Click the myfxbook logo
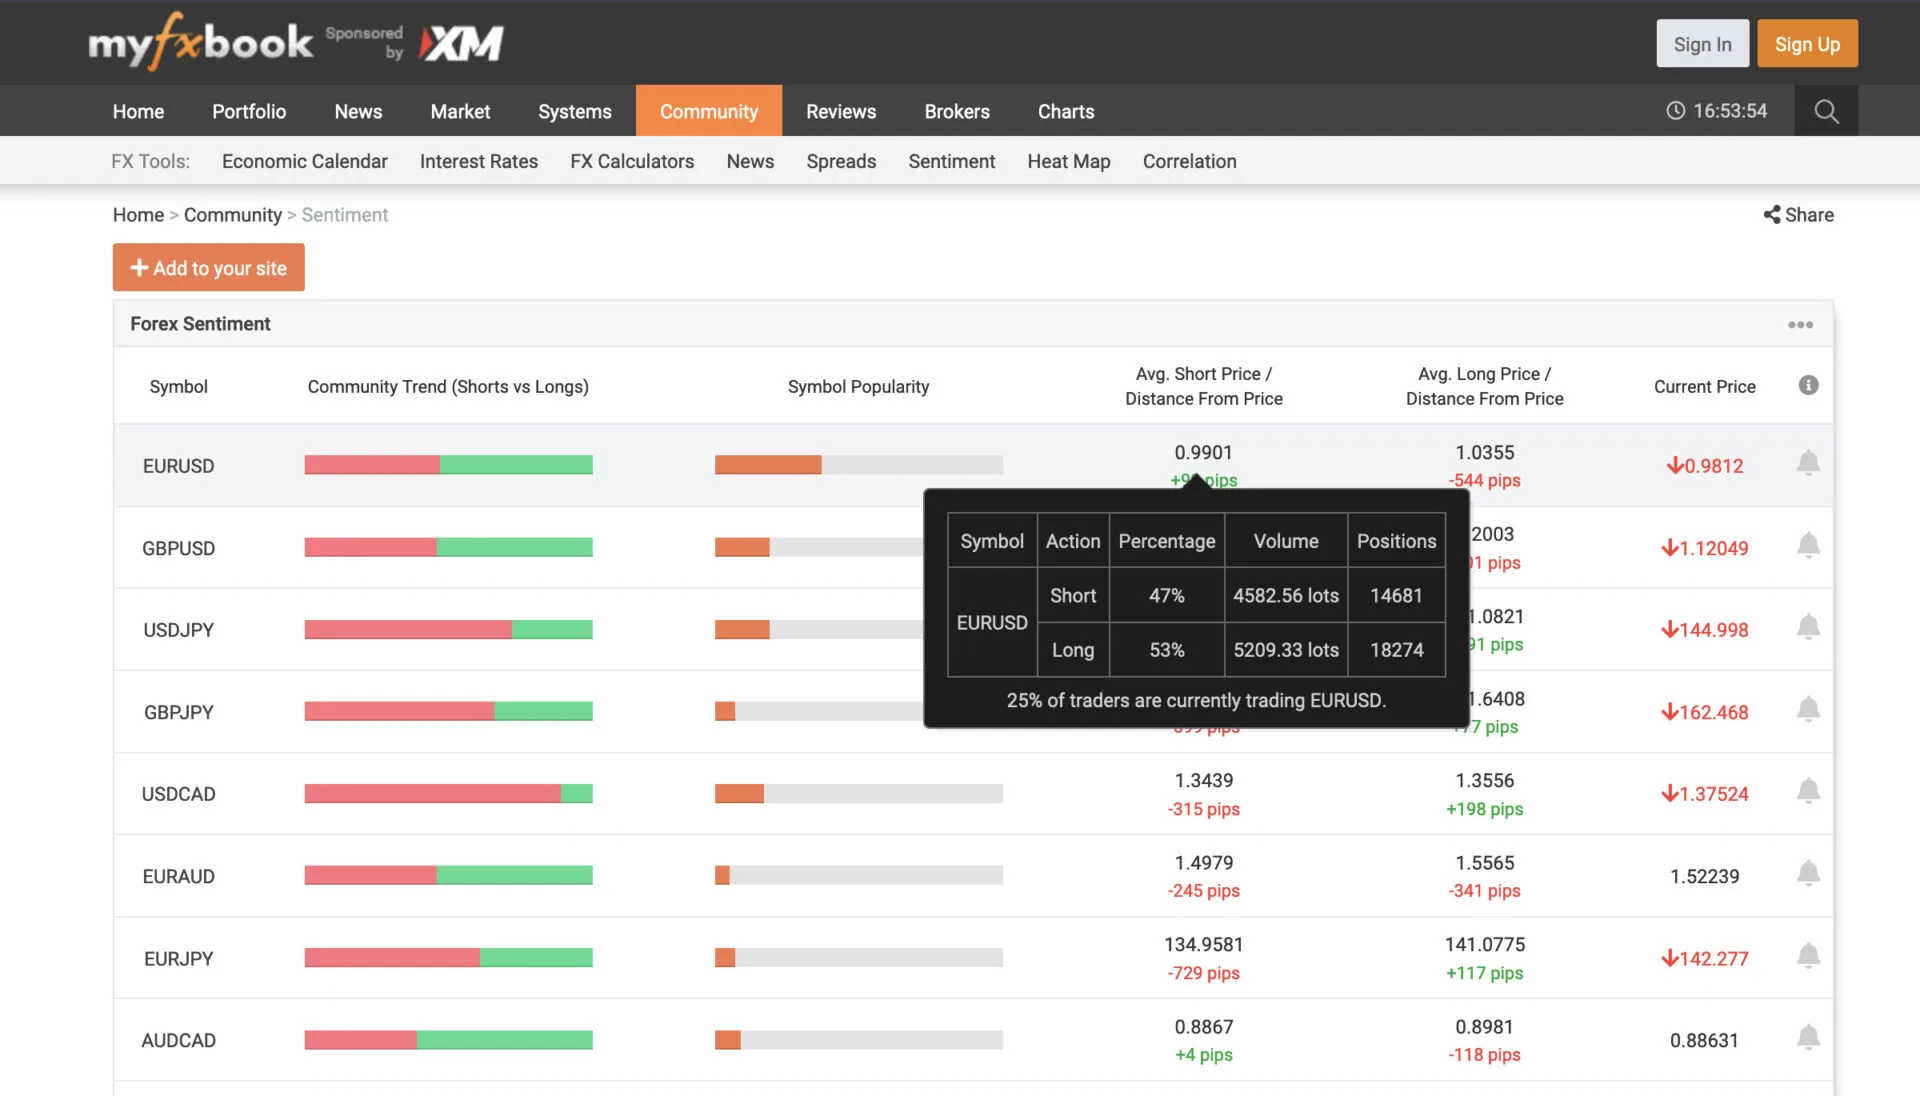Screen dimensions: 1920x1096 (x=200, y=42)
